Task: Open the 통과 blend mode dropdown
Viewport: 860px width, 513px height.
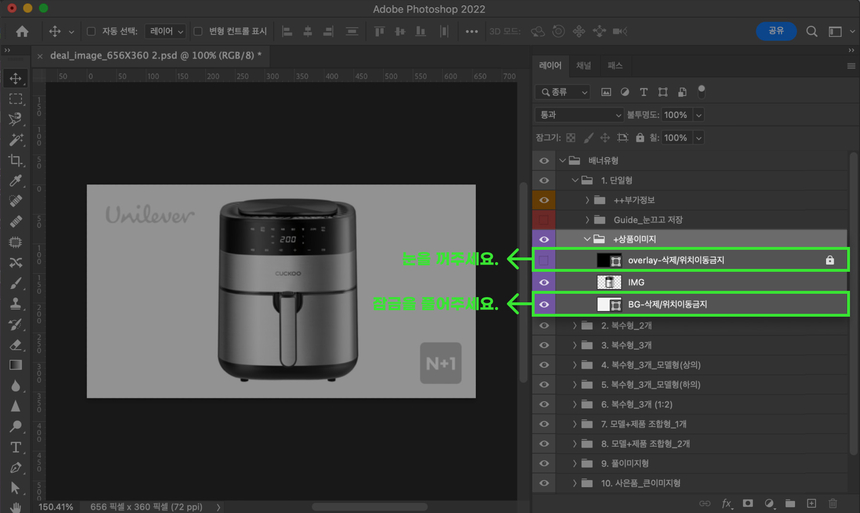Action: [579, 115]
